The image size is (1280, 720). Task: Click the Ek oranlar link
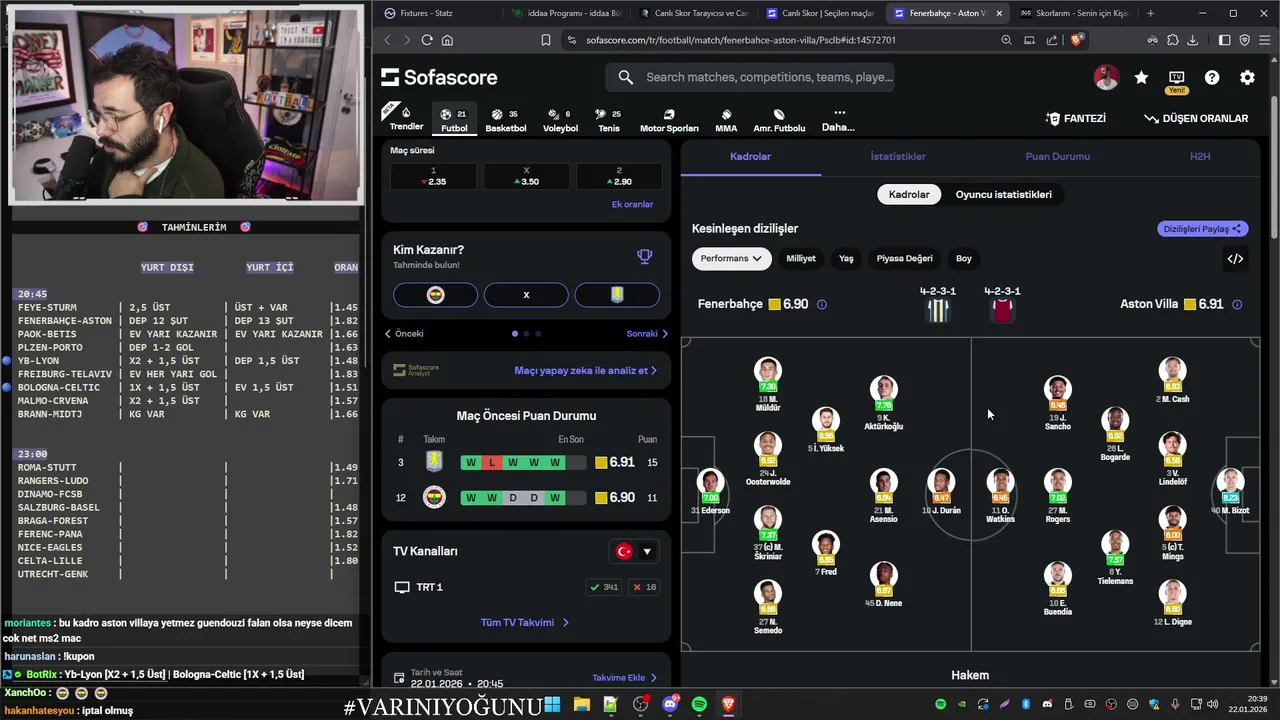click(x=632, y=204)
